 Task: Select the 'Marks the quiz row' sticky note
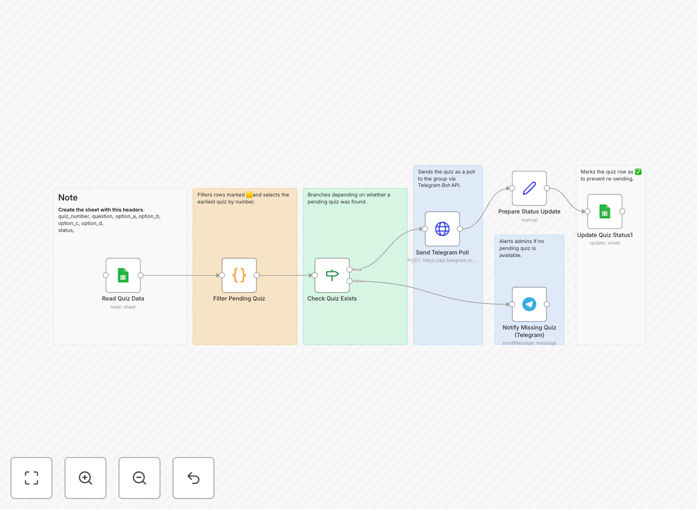point(610,255)
